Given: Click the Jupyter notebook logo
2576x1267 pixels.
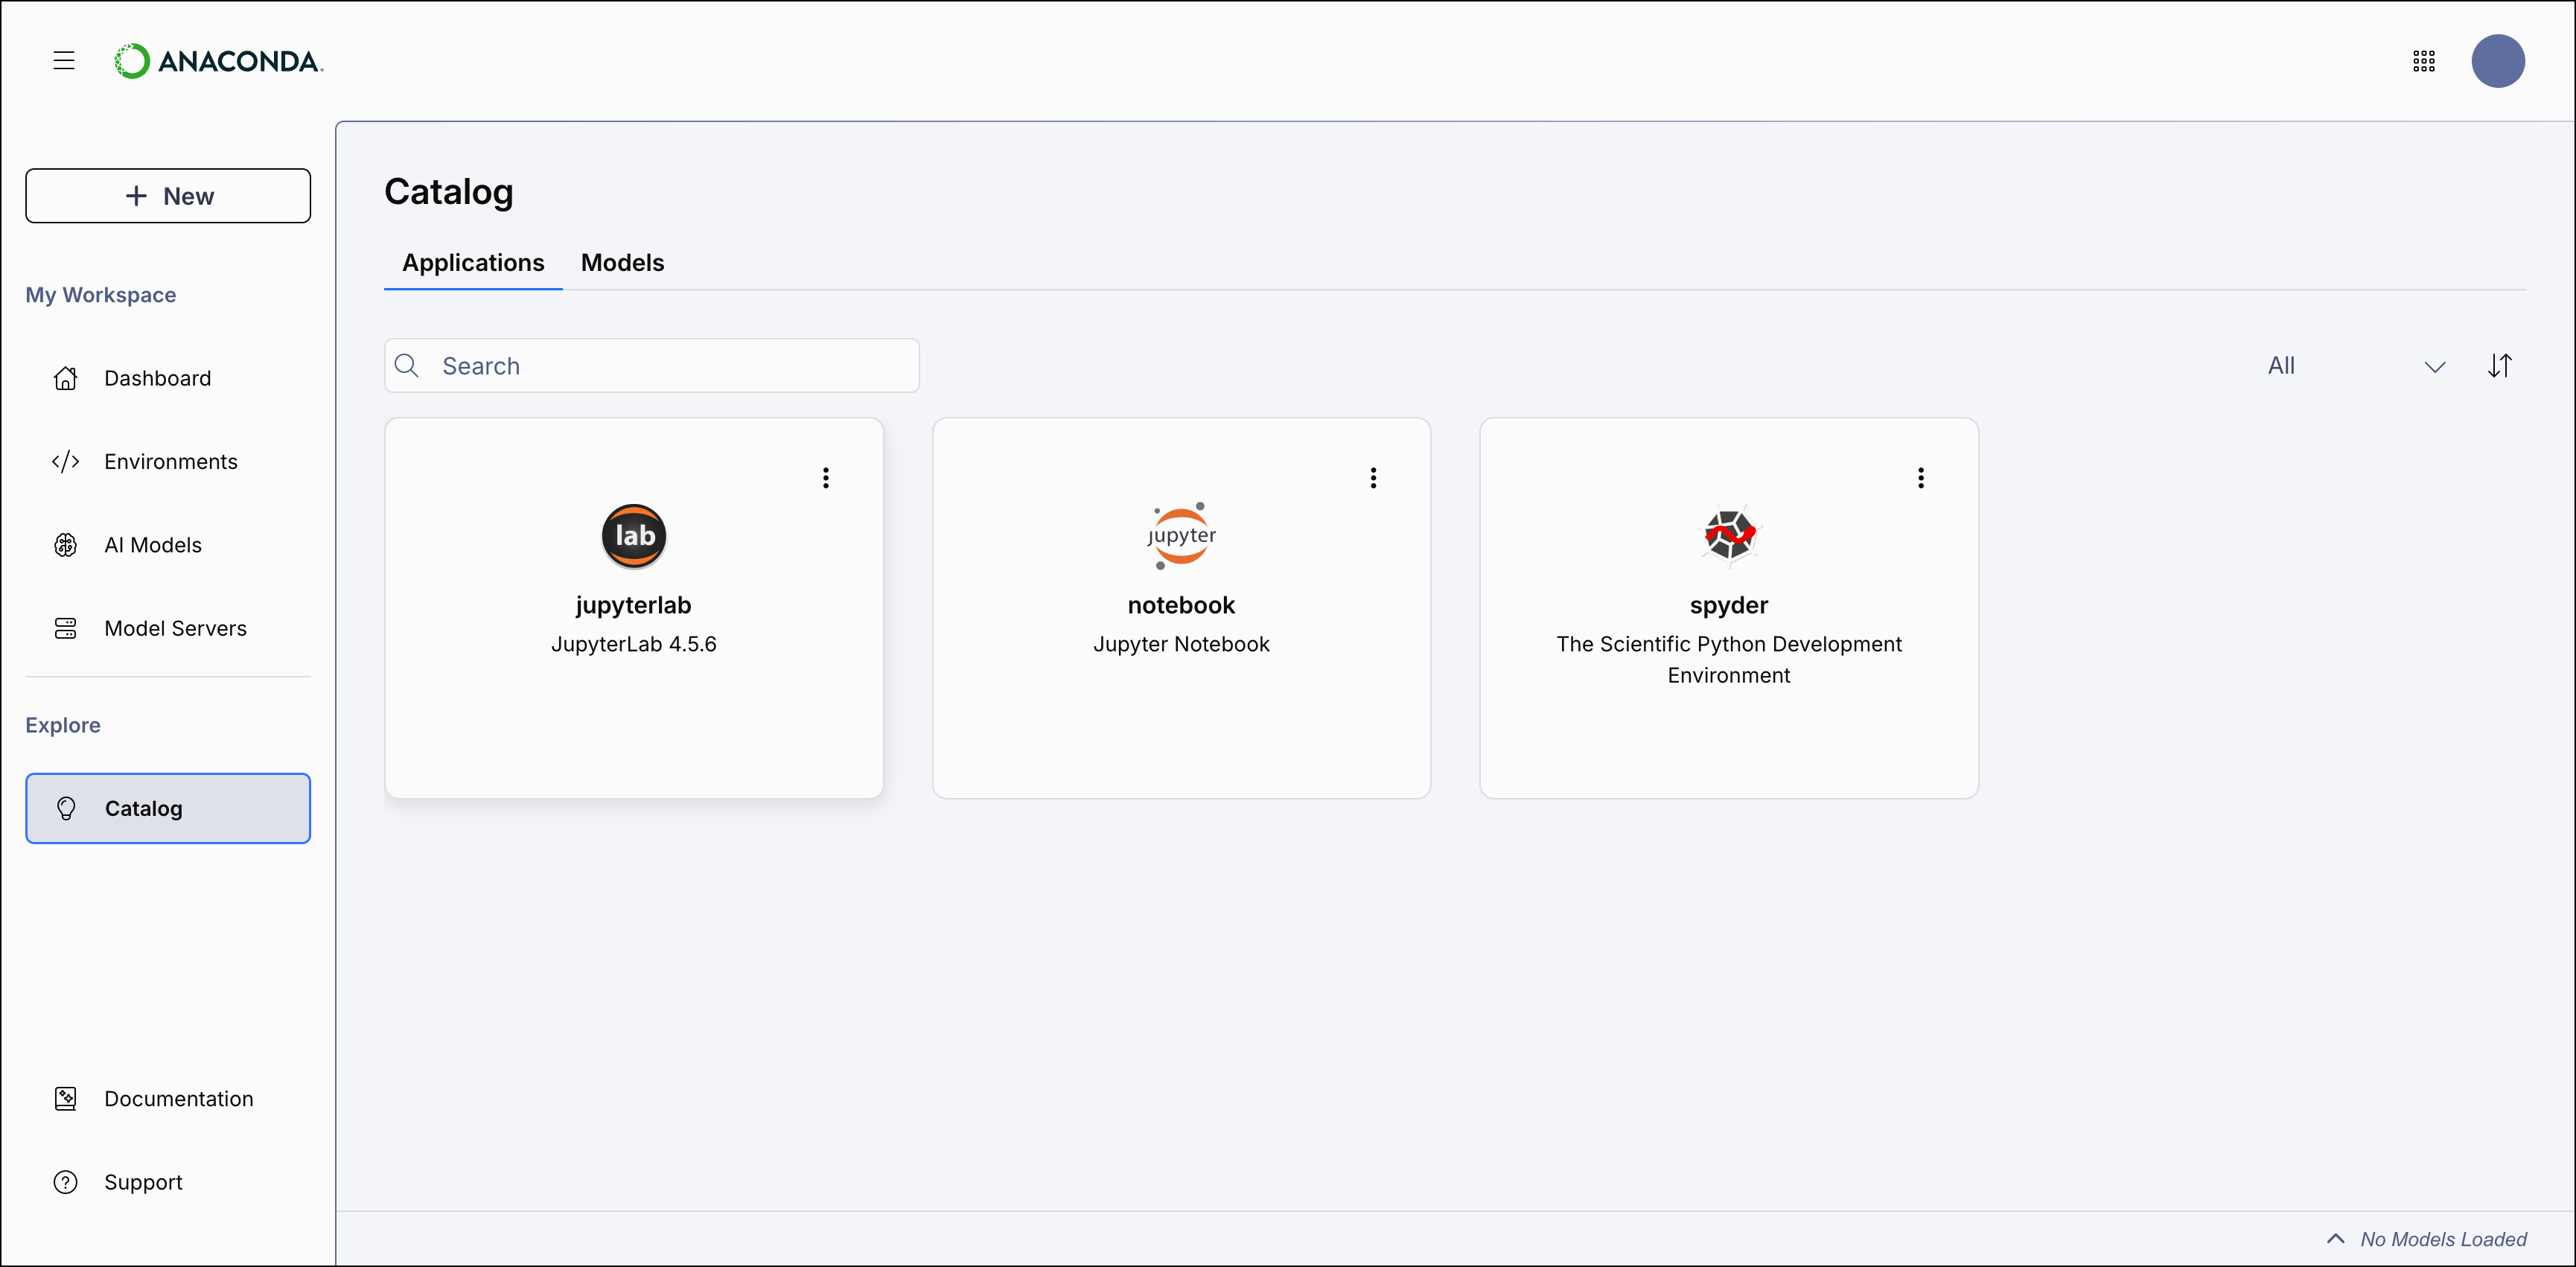Looking at the screenshot, I should (1181, 536).
